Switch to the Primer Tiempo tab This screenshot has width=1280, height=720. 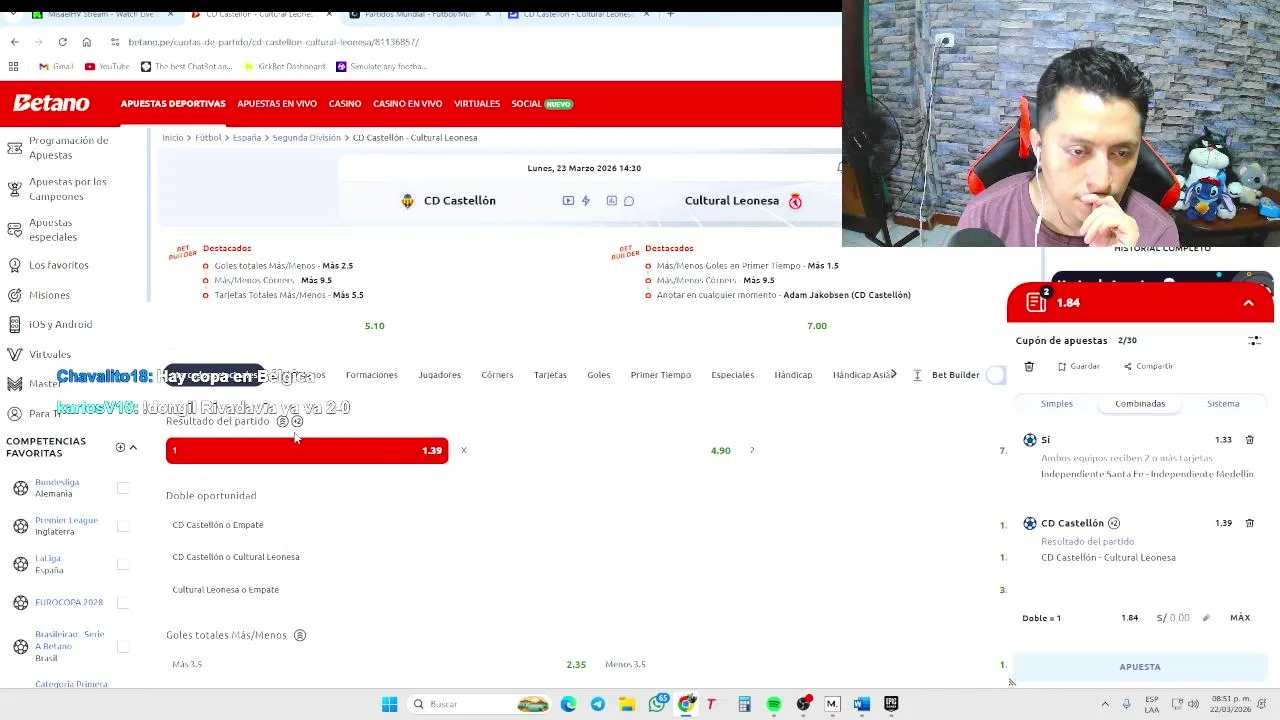click(x=661, y=375)
